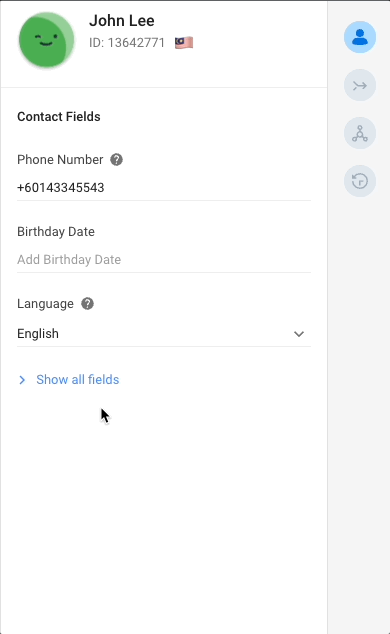This screenshot has height=634, width=390.
Task: Click the help icon beside Language
Action: [x=87, y=304]
